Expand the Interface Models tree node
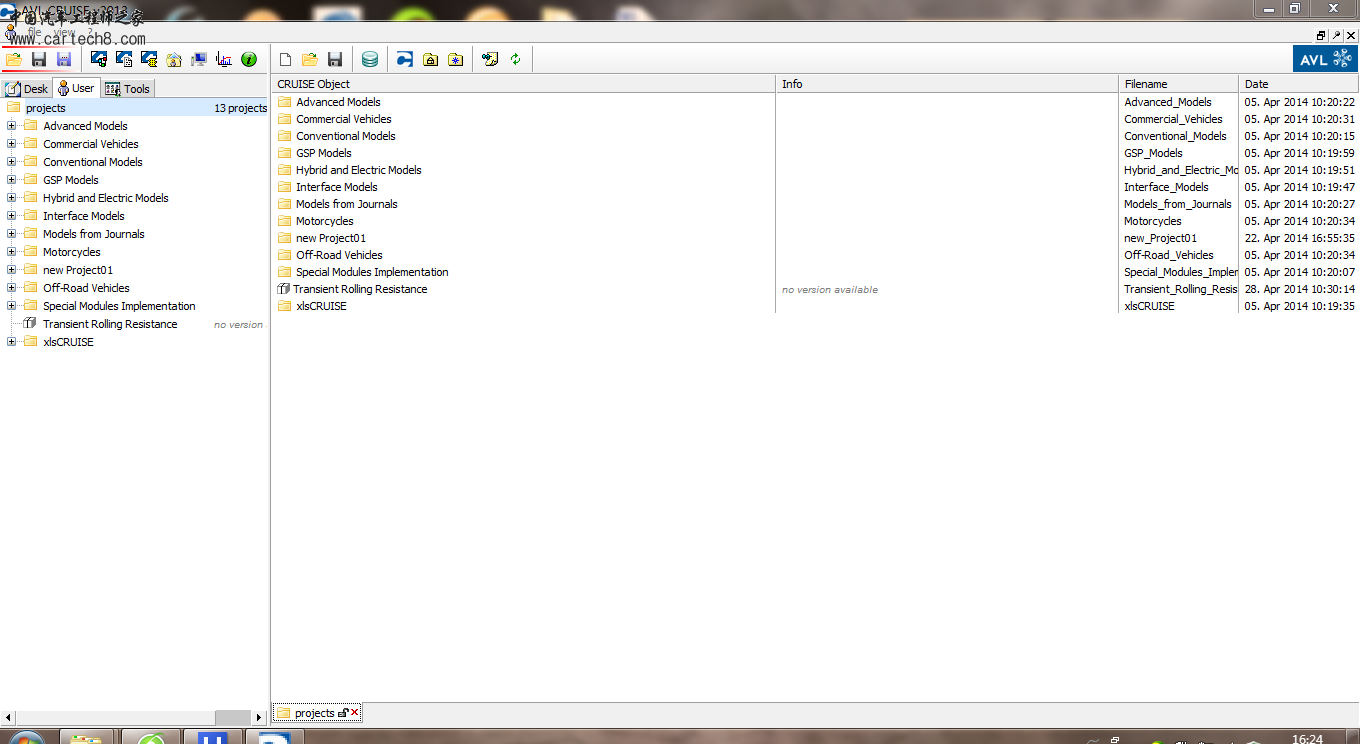 click(12, 216)
